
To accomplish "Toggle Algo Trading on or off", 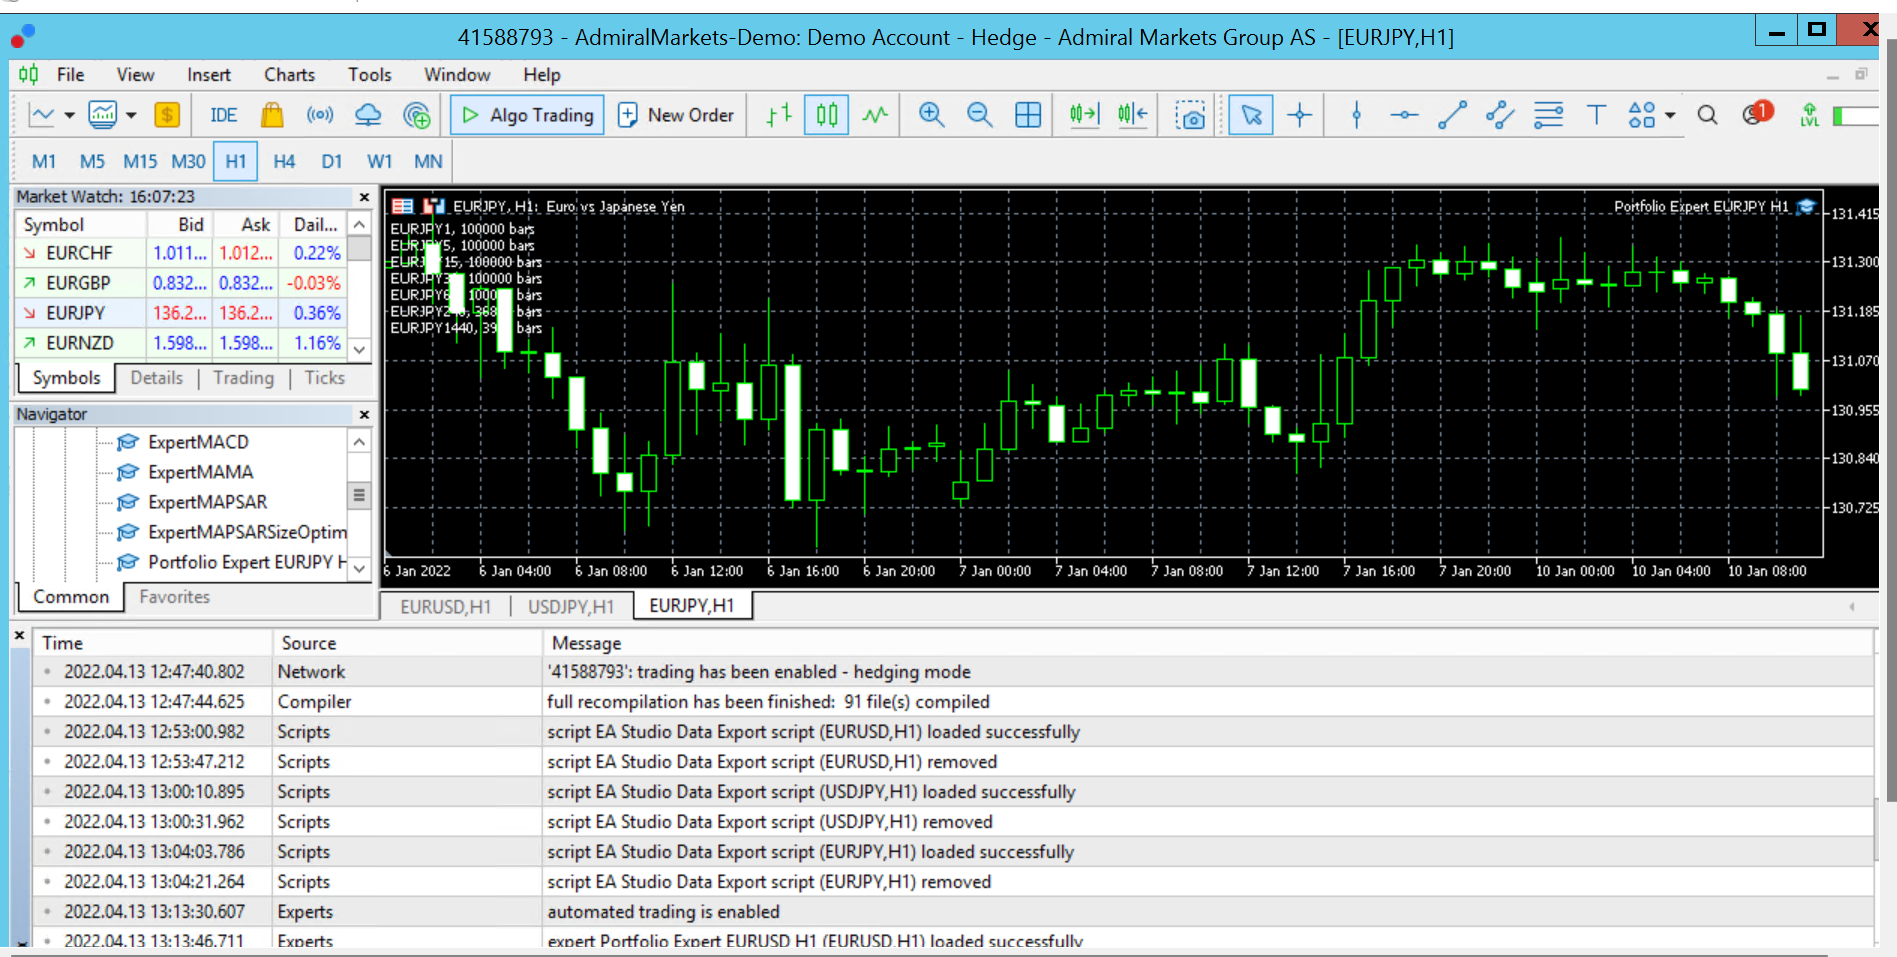I will (527, 115).
